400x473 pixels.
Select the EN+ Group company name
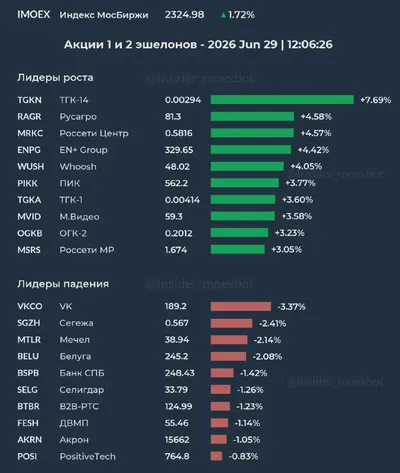[x=83, y=150]
